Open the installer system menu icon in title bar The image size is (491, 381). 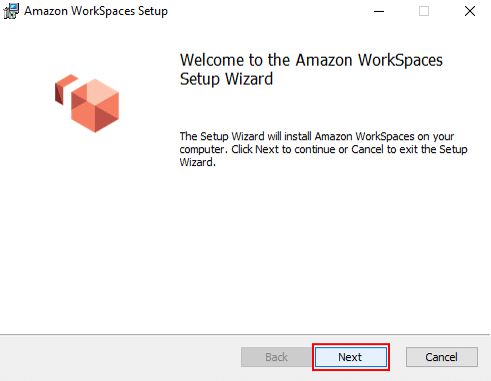(11, 11)
